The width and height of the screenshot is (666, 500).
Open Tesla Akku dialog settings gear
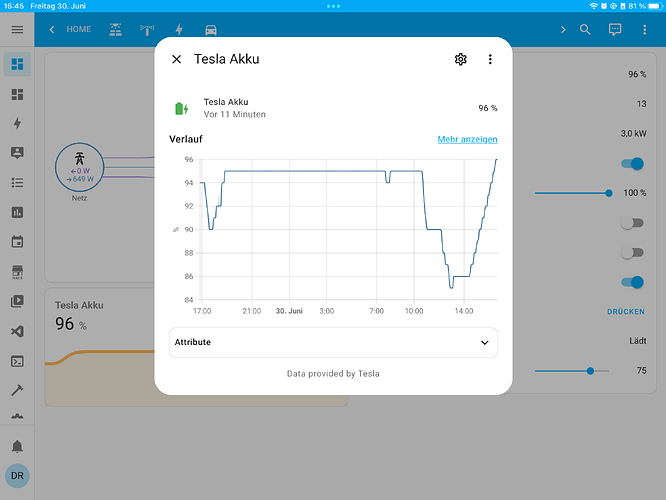pos(460,59)
